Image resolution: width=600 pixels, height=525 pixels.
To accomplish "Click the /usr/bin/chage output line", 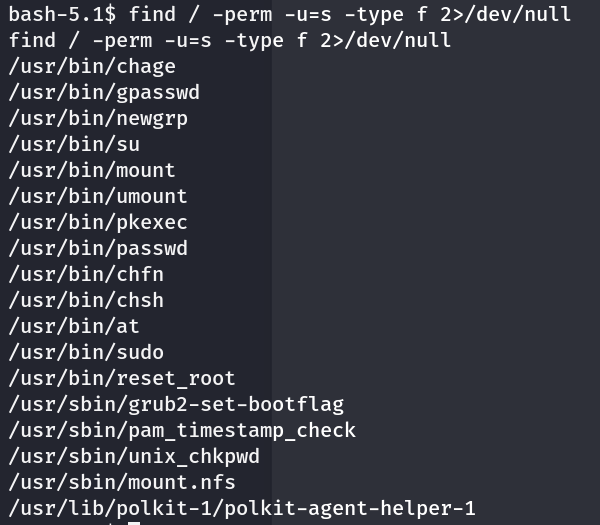I will [92, 66].
